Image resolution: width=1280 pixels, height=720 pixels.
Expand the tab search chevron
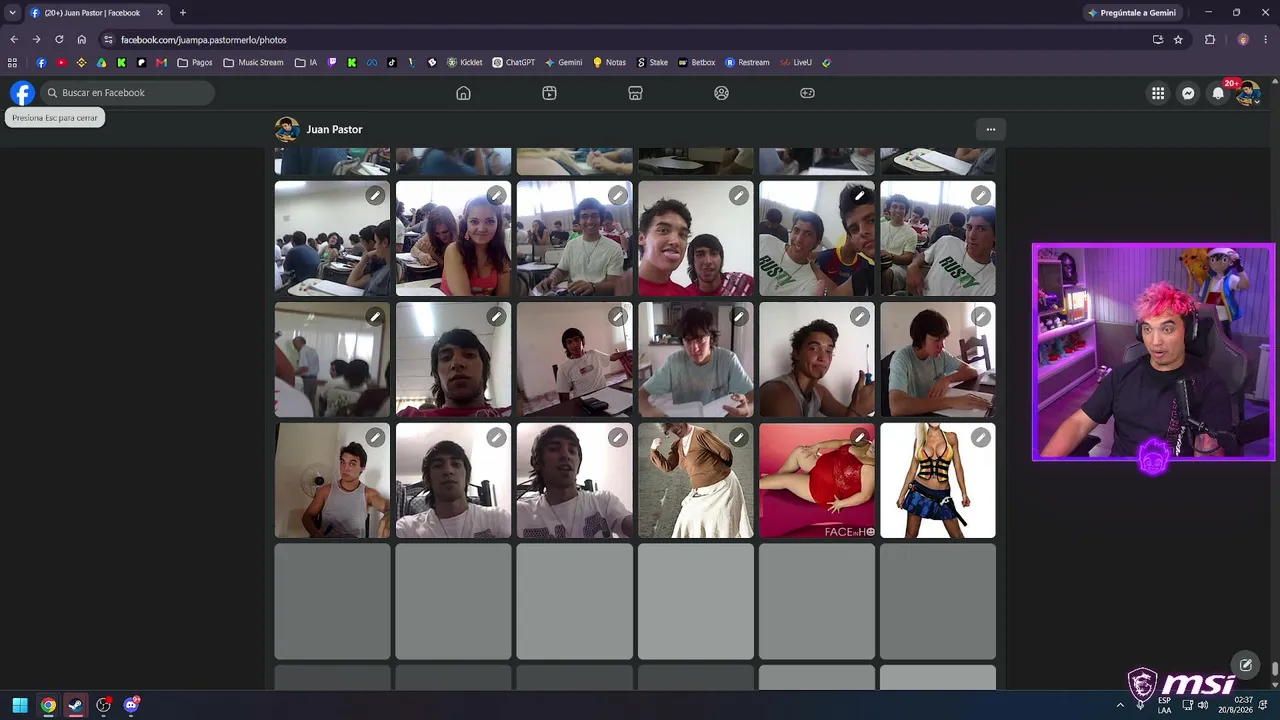[x=12, y=13]
